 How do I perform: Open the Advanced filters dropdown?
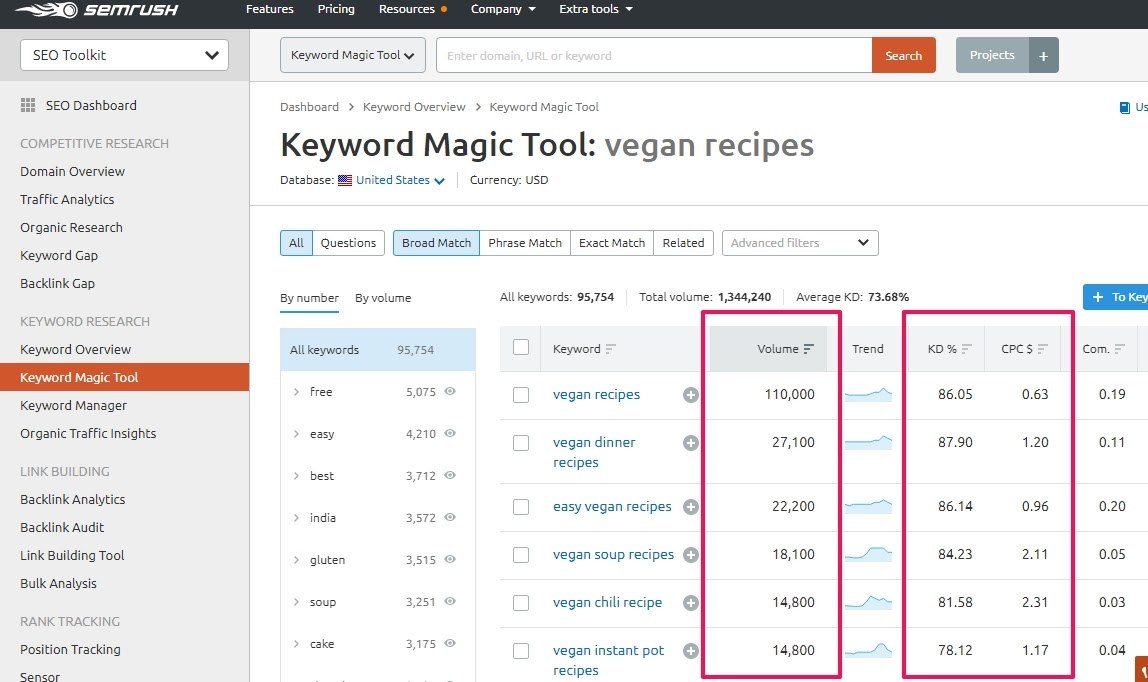800,243
